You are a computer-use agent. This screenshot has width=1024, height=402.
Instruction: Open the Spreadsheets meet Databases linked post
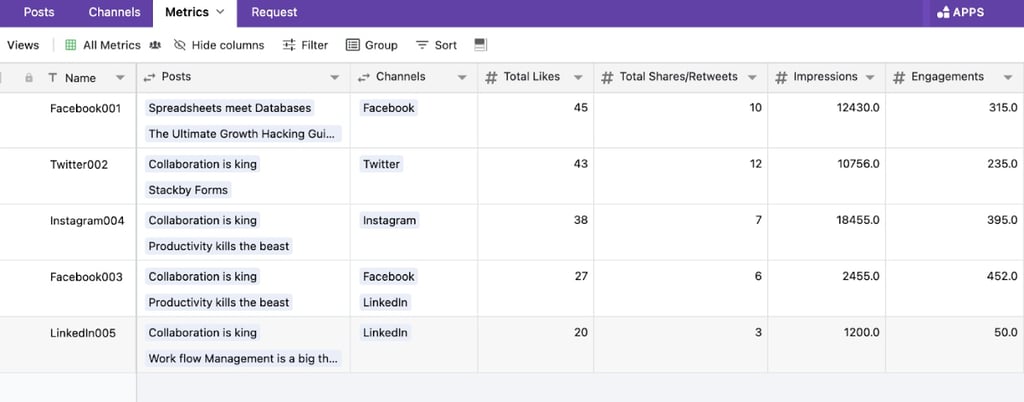(229, 108)
